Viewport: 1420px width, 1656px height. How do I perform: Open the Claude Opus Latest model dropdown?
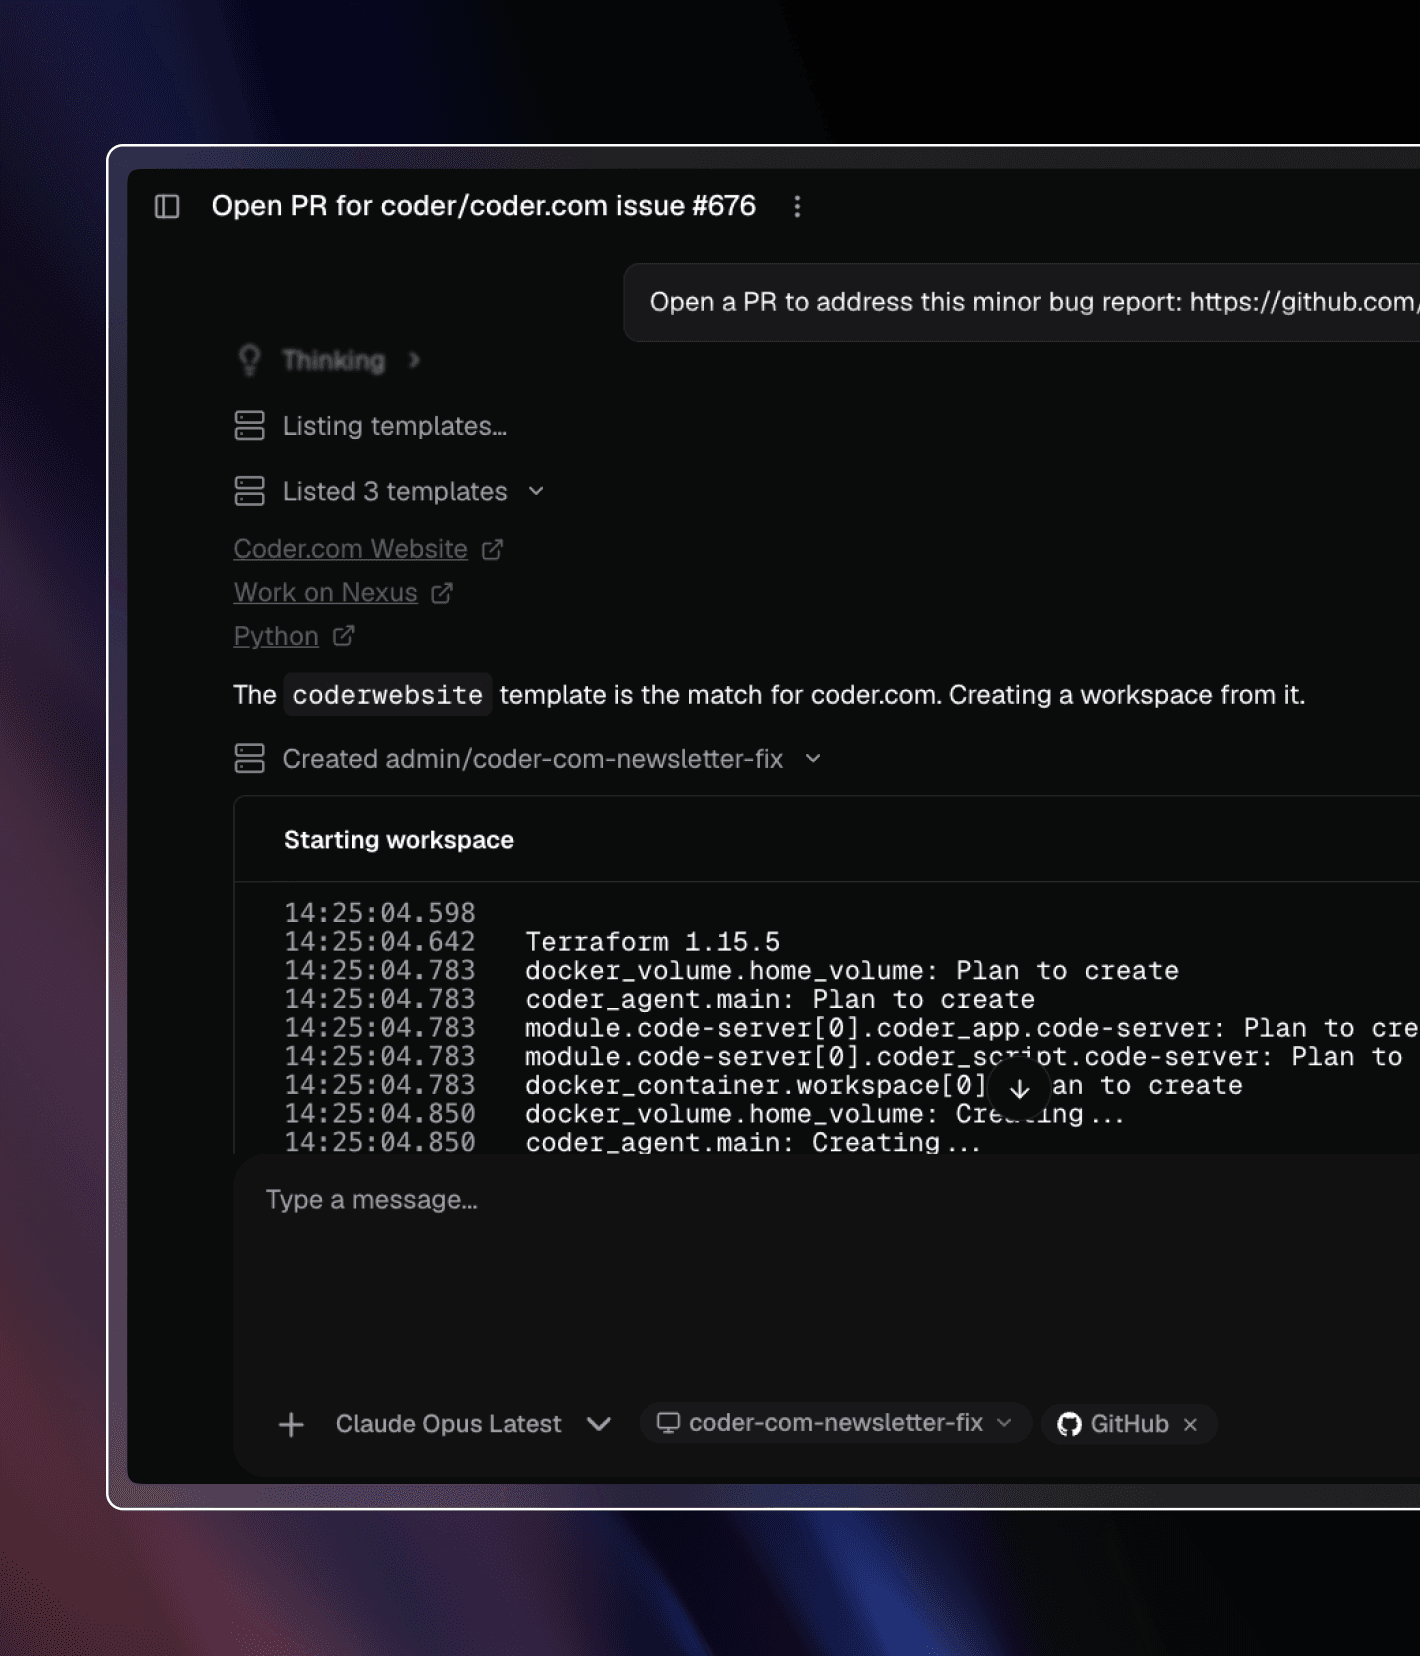click(473, 1424)
